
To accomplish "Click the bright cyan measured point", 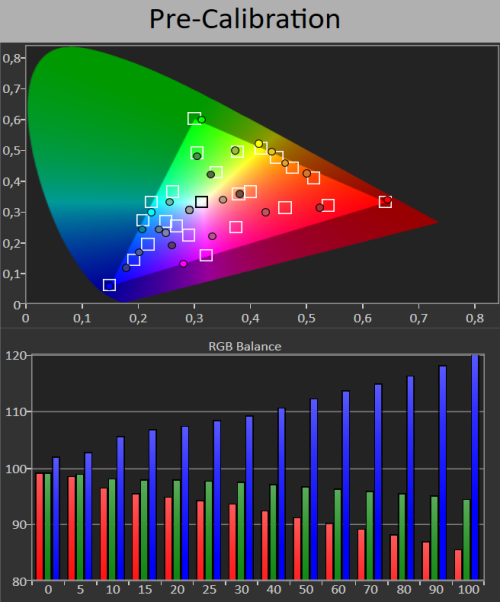I will pyautogui.click(x=151, y=212).
